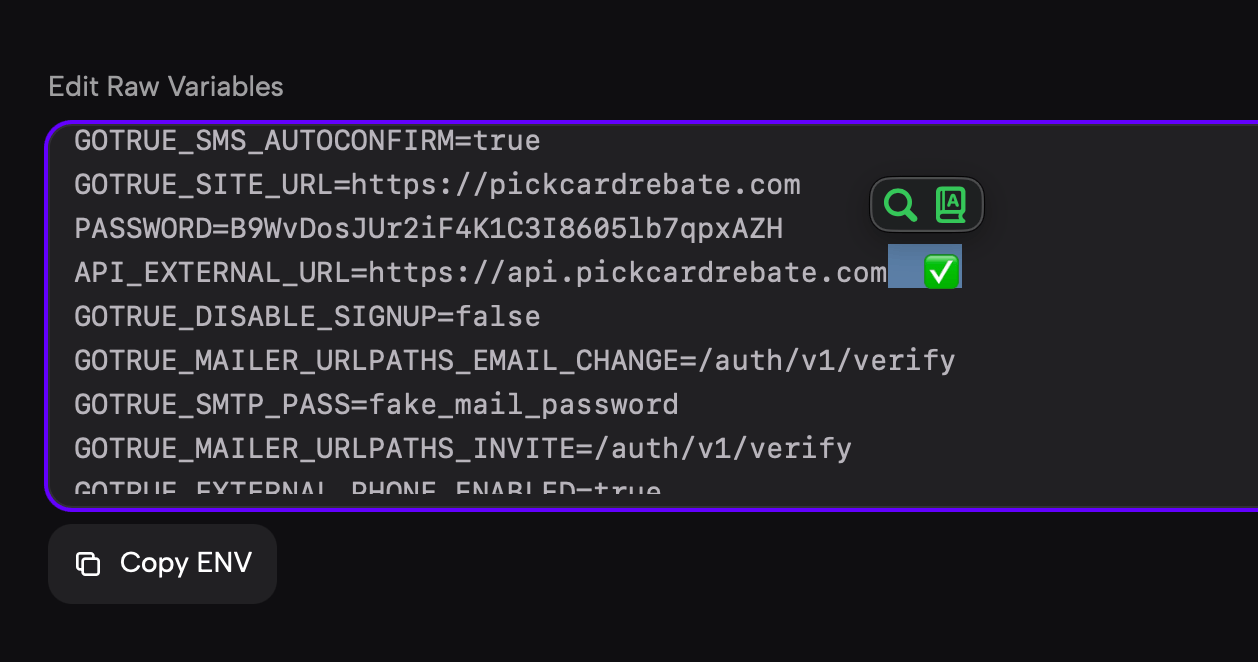Viewport: 1258px width, 662px height.
Task: Click the 'false' value of GOTRUE_DISABLE_SIGNUP
Action: pyautogui.click(x=497, y=317)
